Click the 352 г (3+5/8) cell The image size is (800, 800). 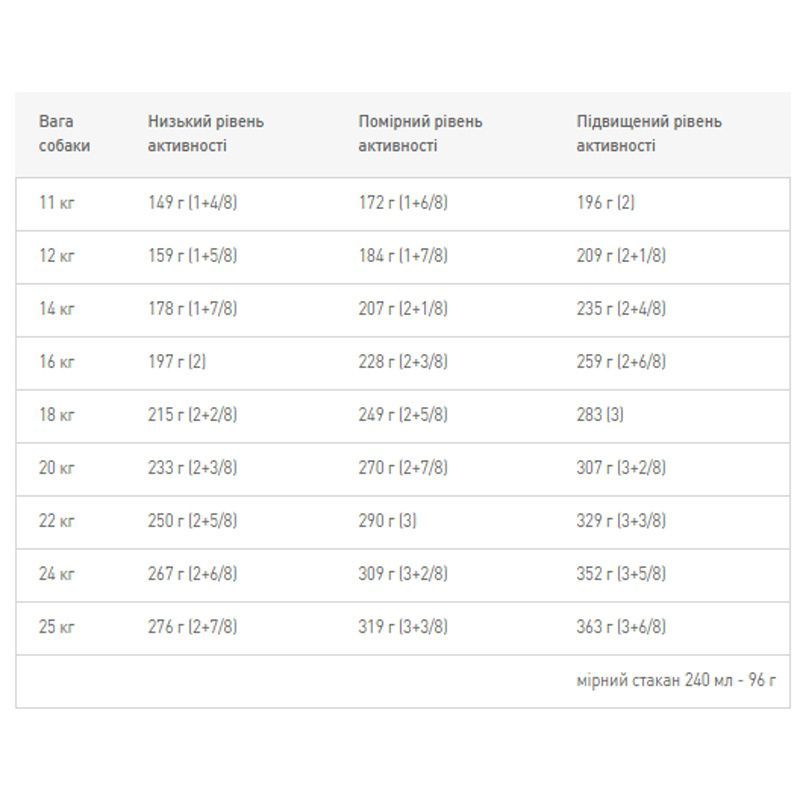point(621,574)
